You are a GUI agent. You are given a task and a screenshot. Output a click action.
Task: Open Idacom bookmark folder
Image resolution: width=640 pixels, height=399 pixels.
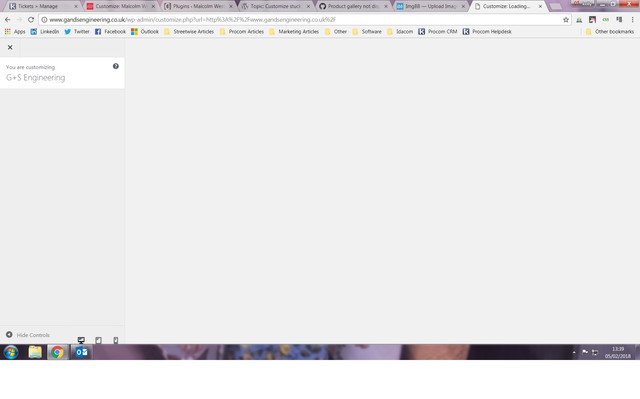(x=400, y=31)
